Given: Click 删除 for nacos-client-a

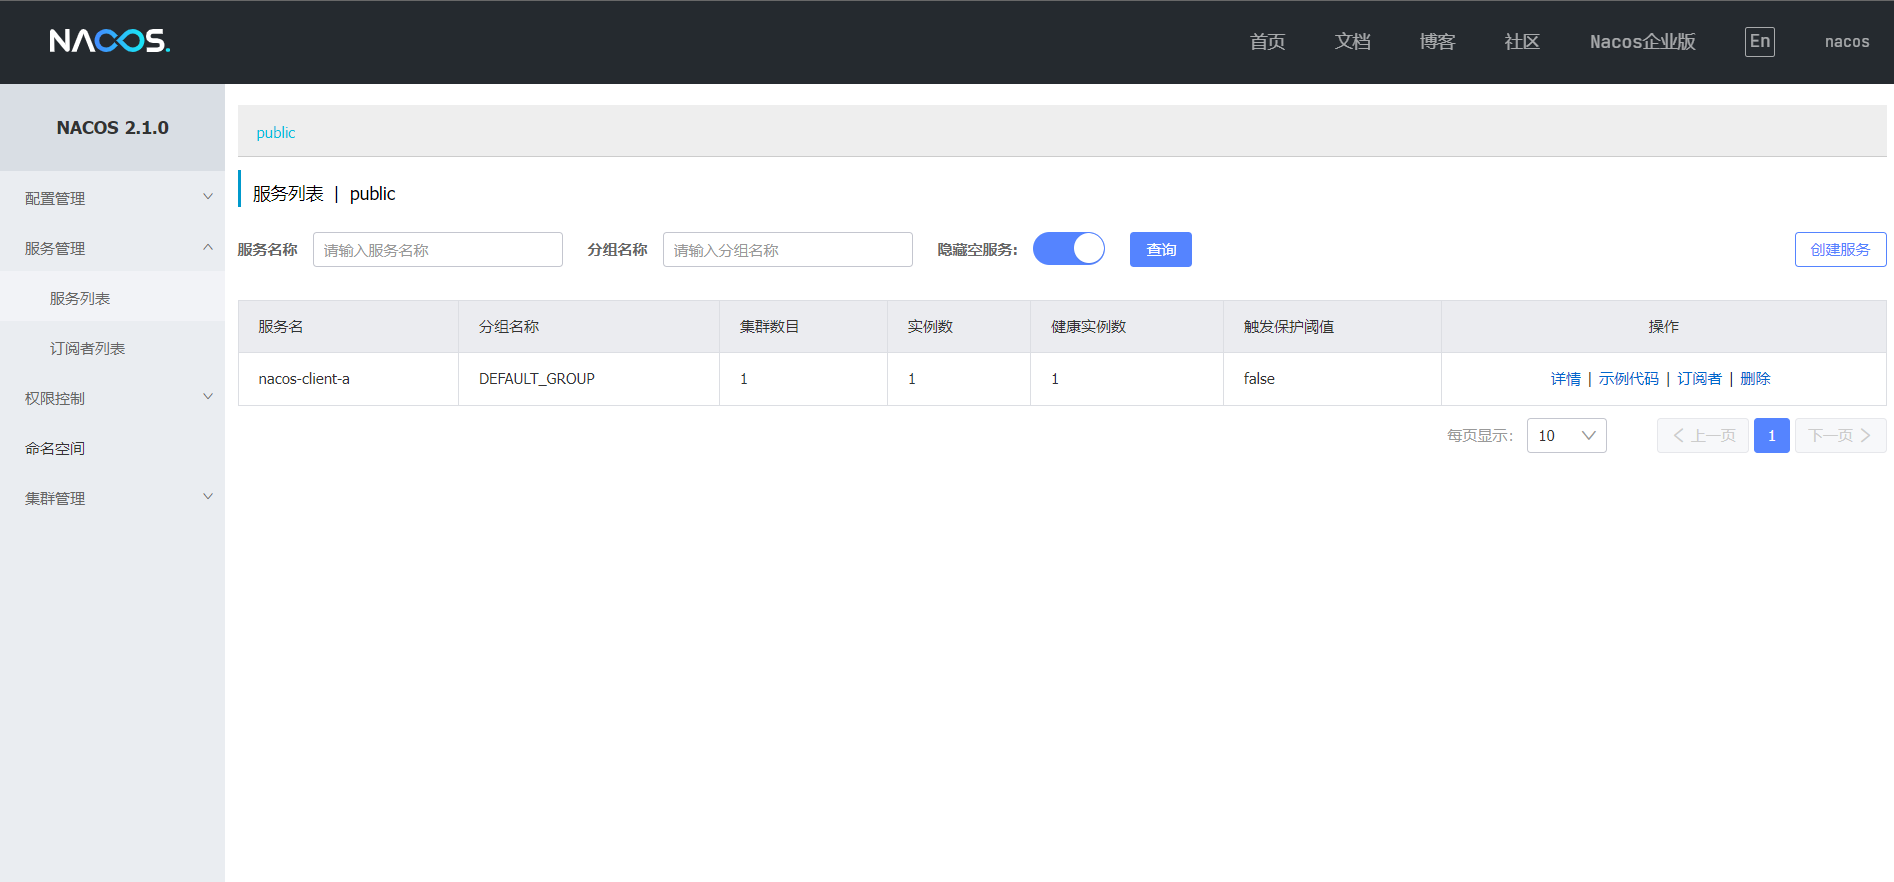Looking at the screenshot, I should (1755, 379).
